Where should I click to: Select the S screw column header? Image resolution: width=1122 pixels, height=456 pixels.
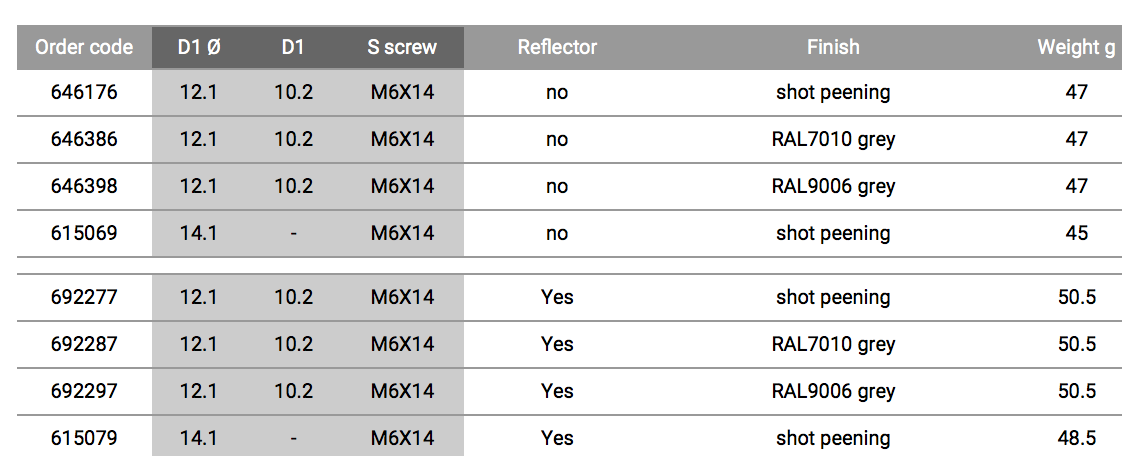pos(401,47)
